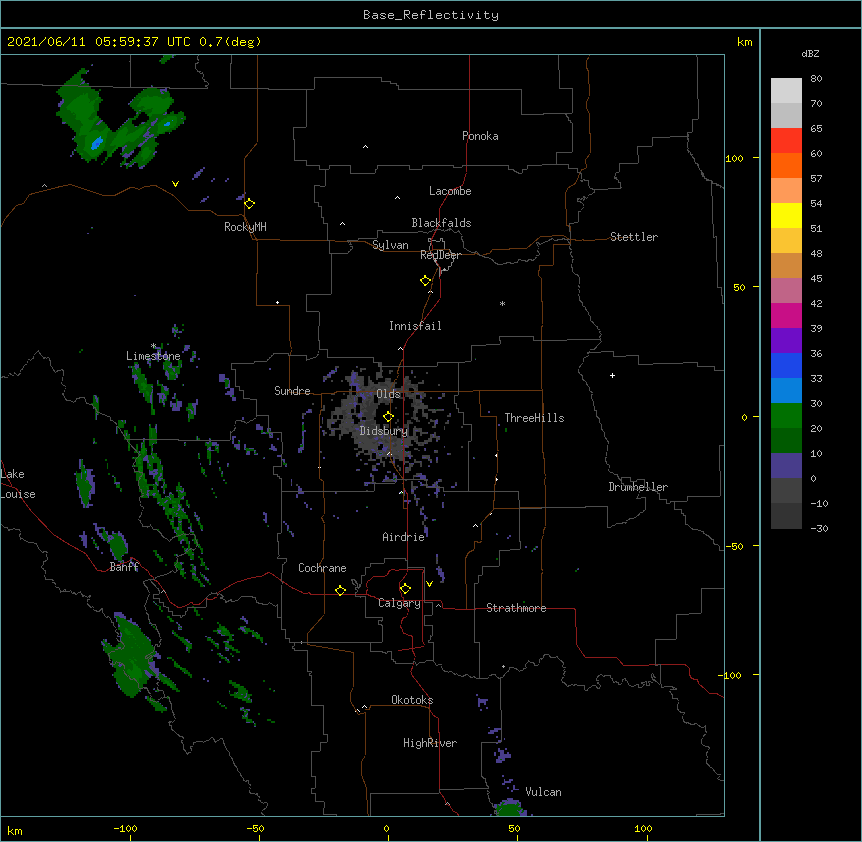Click the Airdrie city label
Screen dimensions: 862x842
point(403,537)
